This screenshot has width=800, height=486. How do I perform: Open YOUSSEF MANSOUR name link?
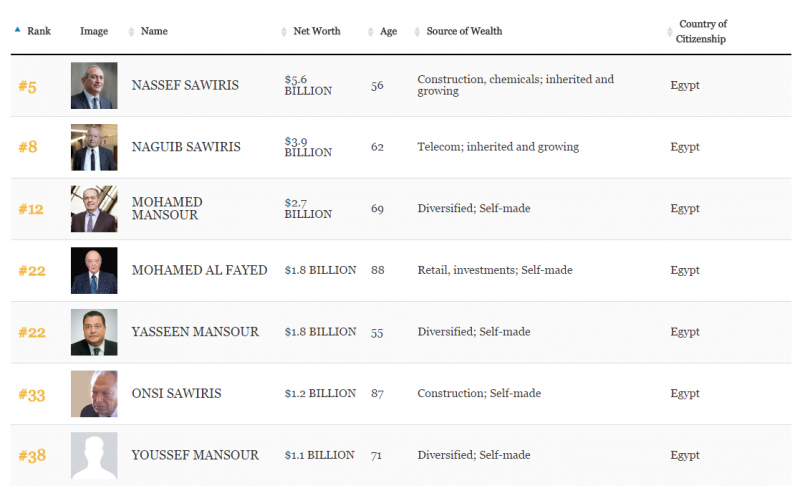tap(195, 455)
